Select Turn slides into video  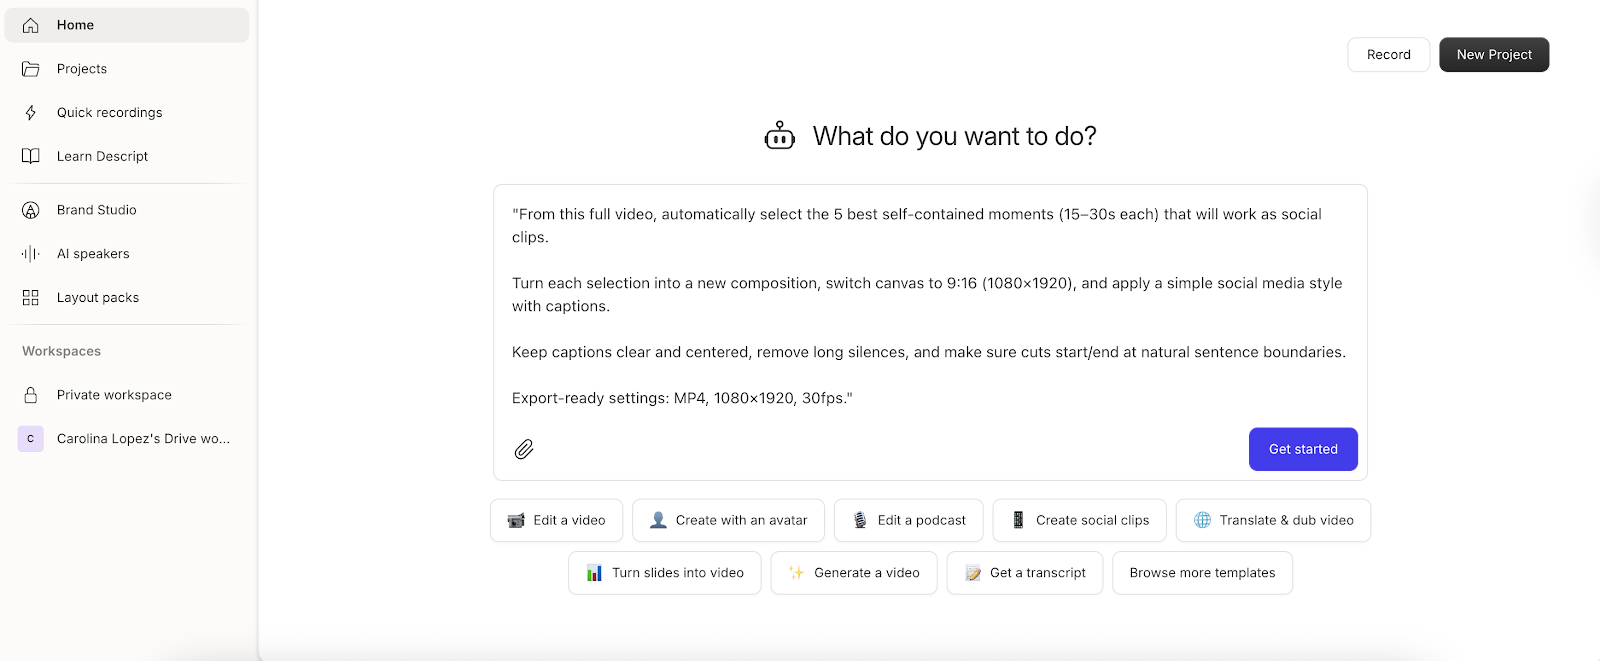pos(665,573)
